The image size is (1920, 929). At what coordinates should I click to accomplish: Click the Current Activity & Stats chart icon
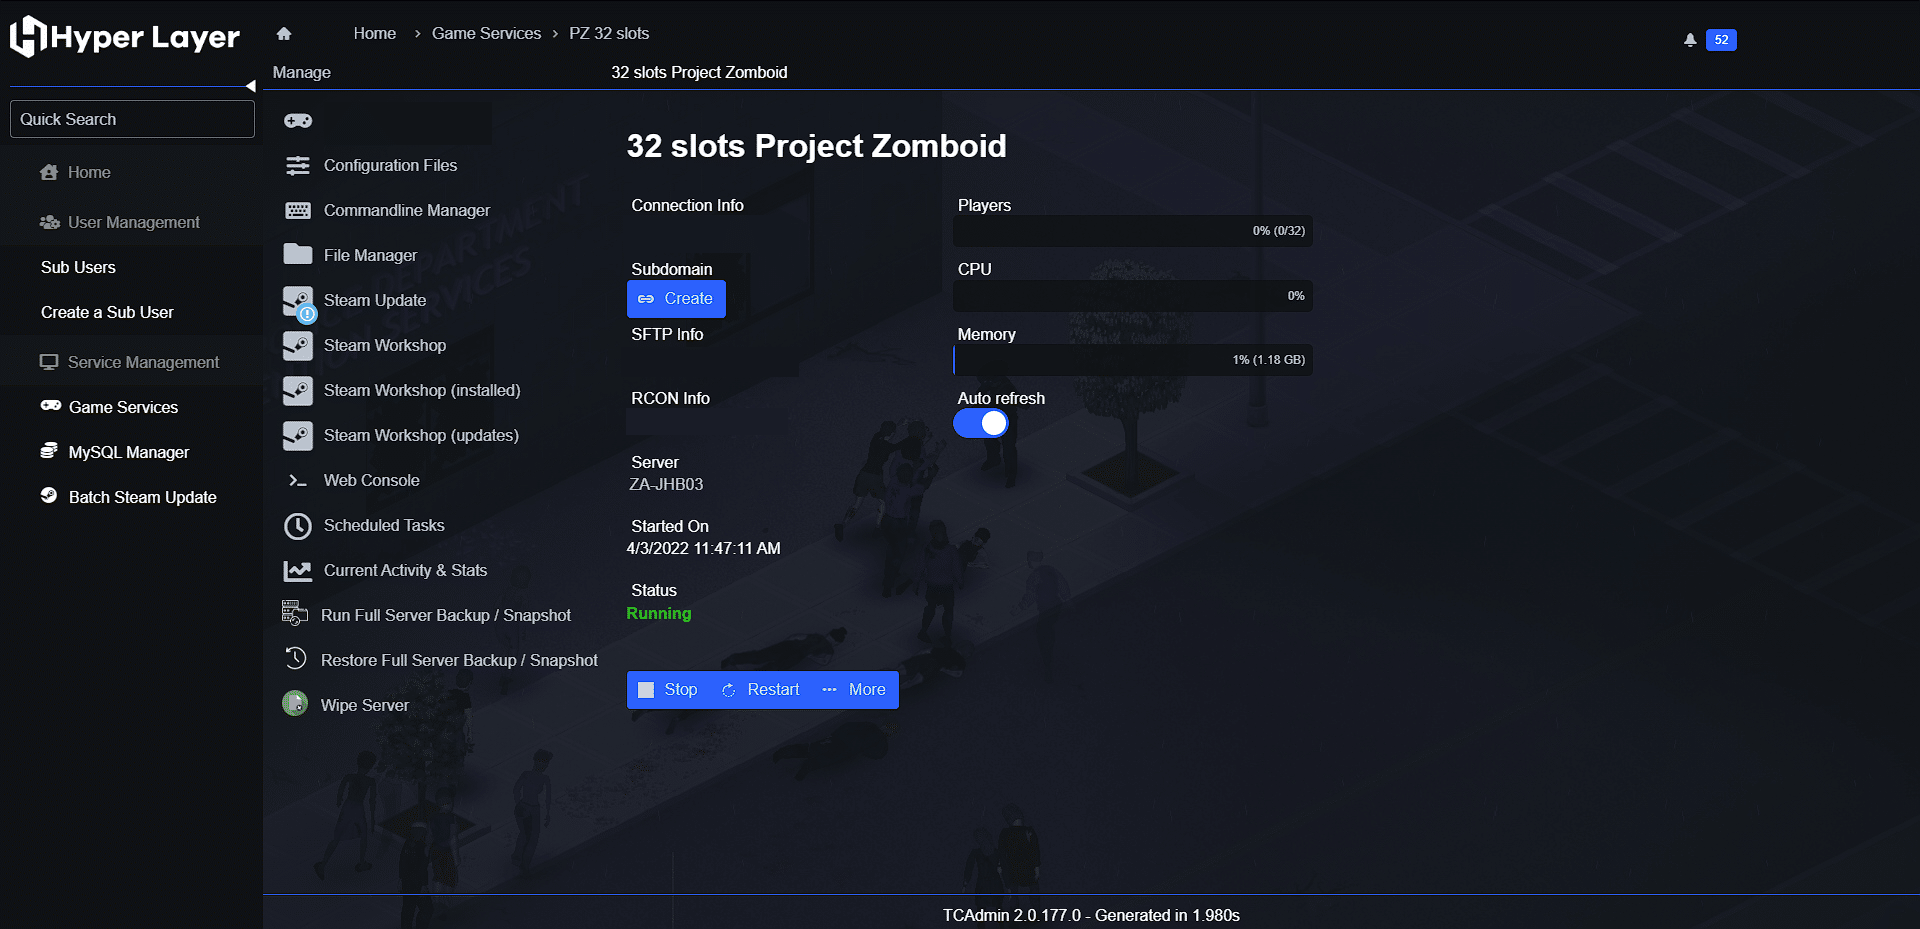[298, 571]
